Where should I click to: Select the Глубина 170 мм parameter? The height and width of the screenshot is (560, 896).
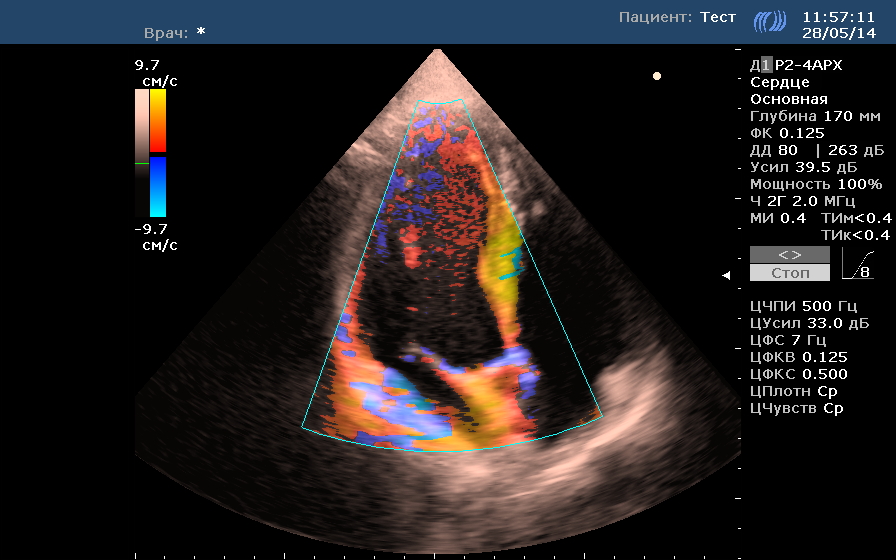click(x=815, y=116)
